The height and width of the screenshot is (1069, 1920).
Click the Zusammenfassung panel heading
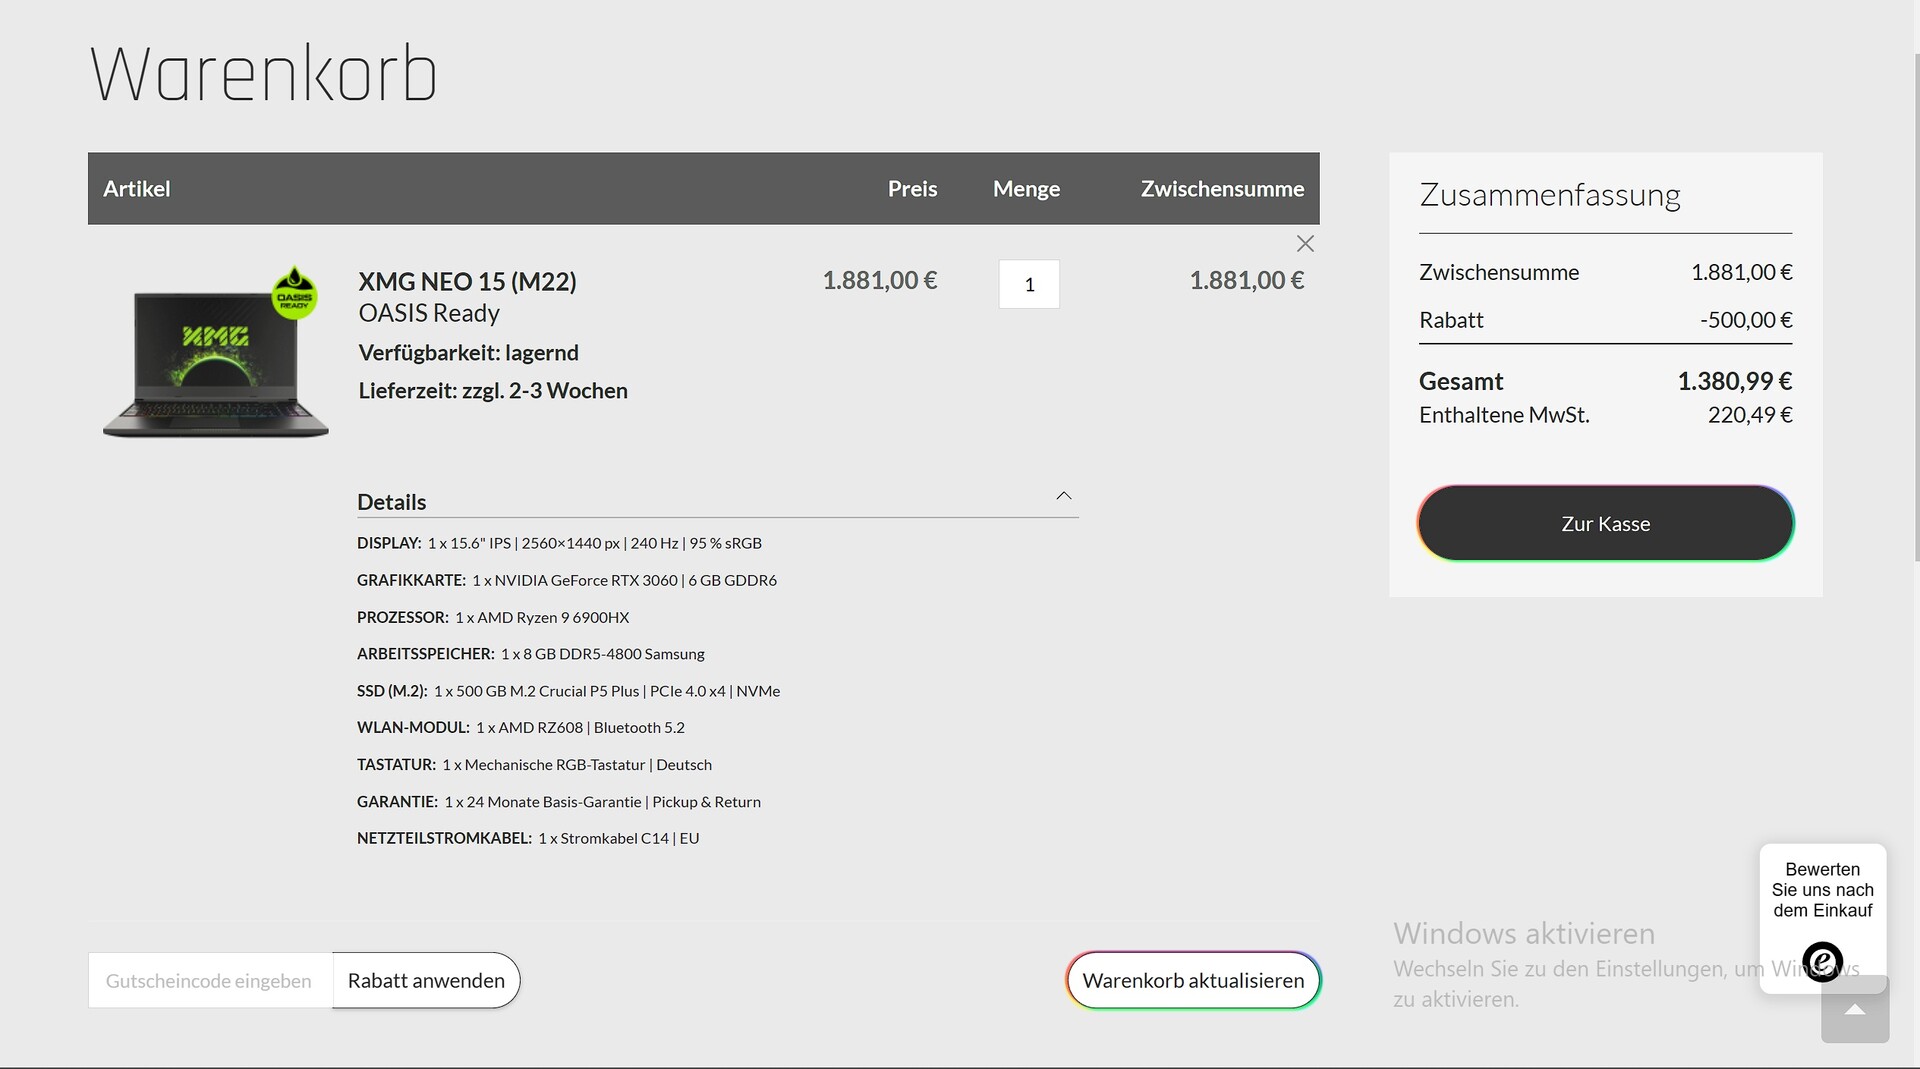pos(1549,195)
